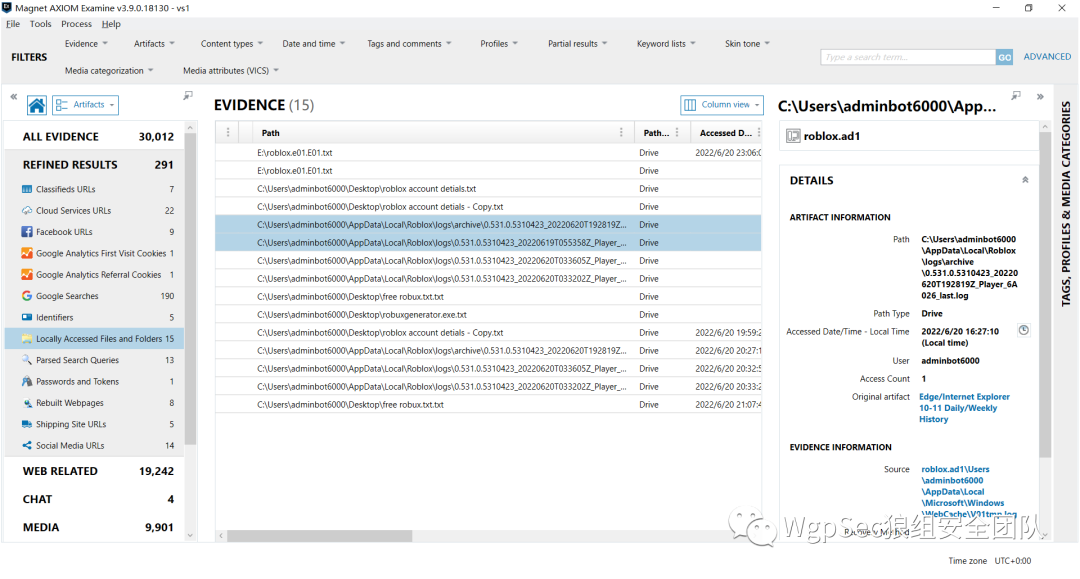Click the Social Media URLs share icon
The width and height of the screenshot is (1080, 579).
point(27,445)
